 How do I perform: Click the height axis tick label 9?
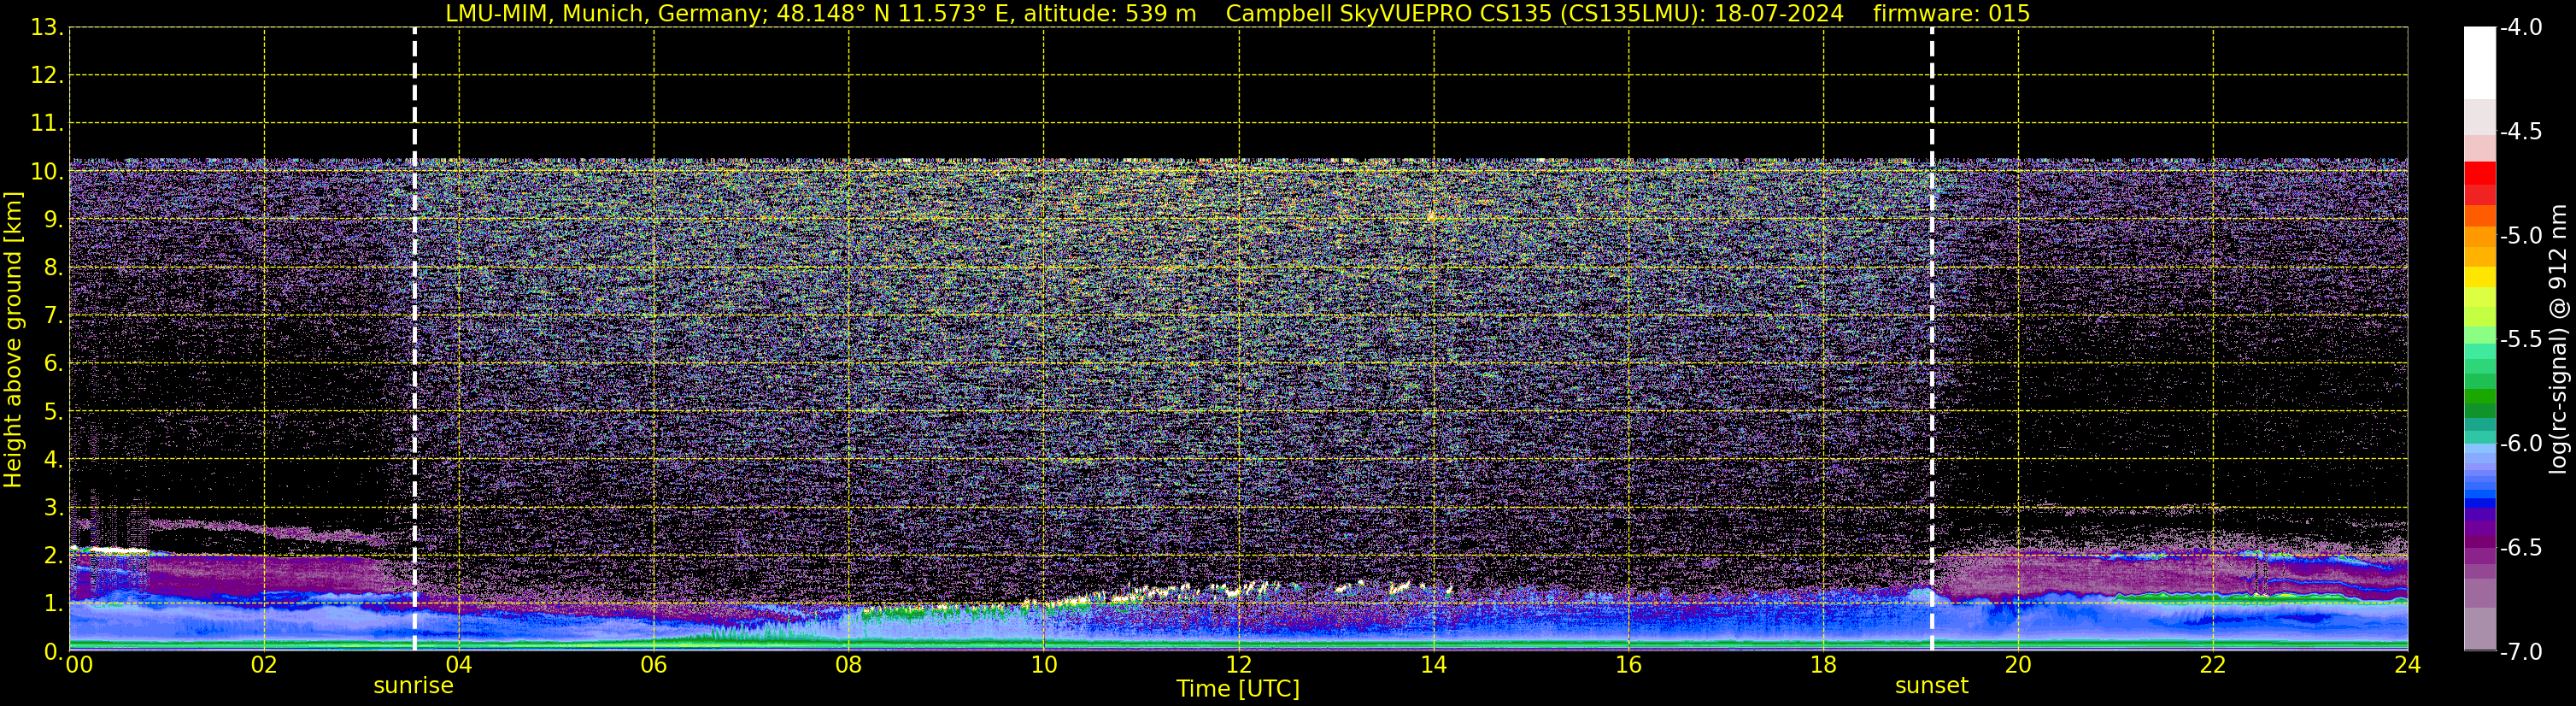[x=52, y=220]
